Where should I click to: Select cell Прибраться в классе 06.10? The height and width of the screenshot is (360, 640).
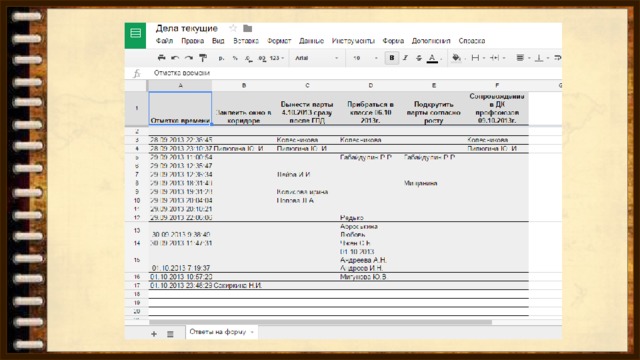point(370,108)
